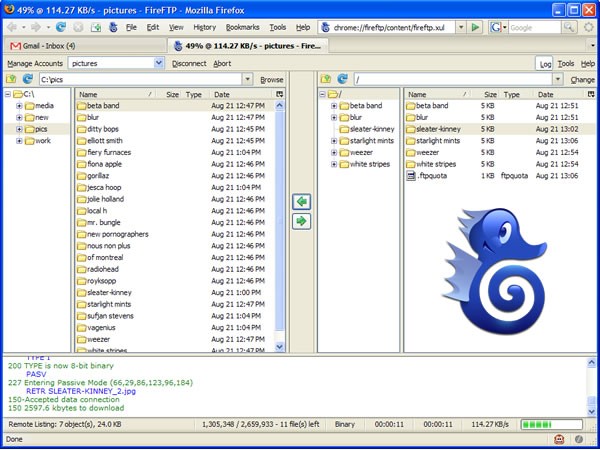
Task: Expand the work folder in local tree
Action: 19,141
